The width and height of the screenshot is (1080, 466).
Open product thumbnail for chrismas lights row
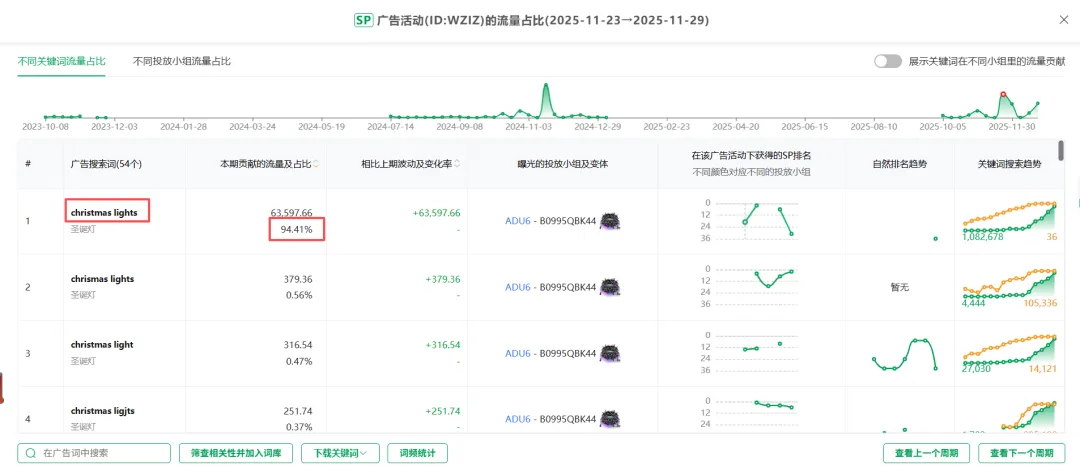pyautogui.click(x=610, y=287)
